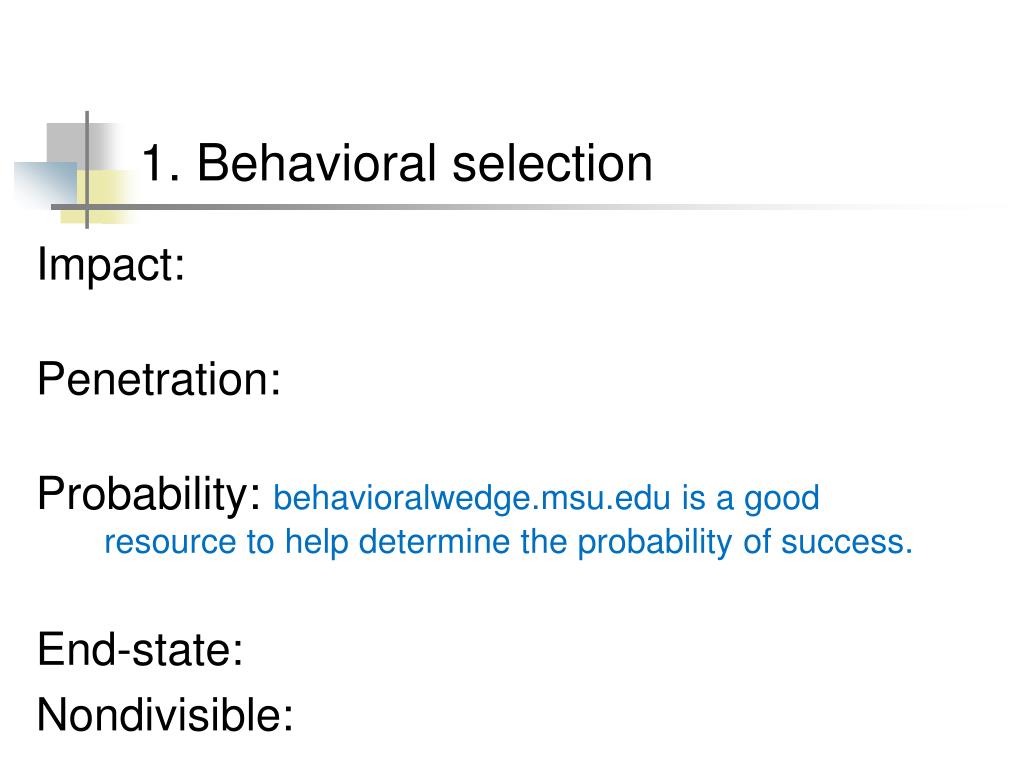Click the words 'probability of success.'
Viewport: 1024px width, 768px height.
745,543
